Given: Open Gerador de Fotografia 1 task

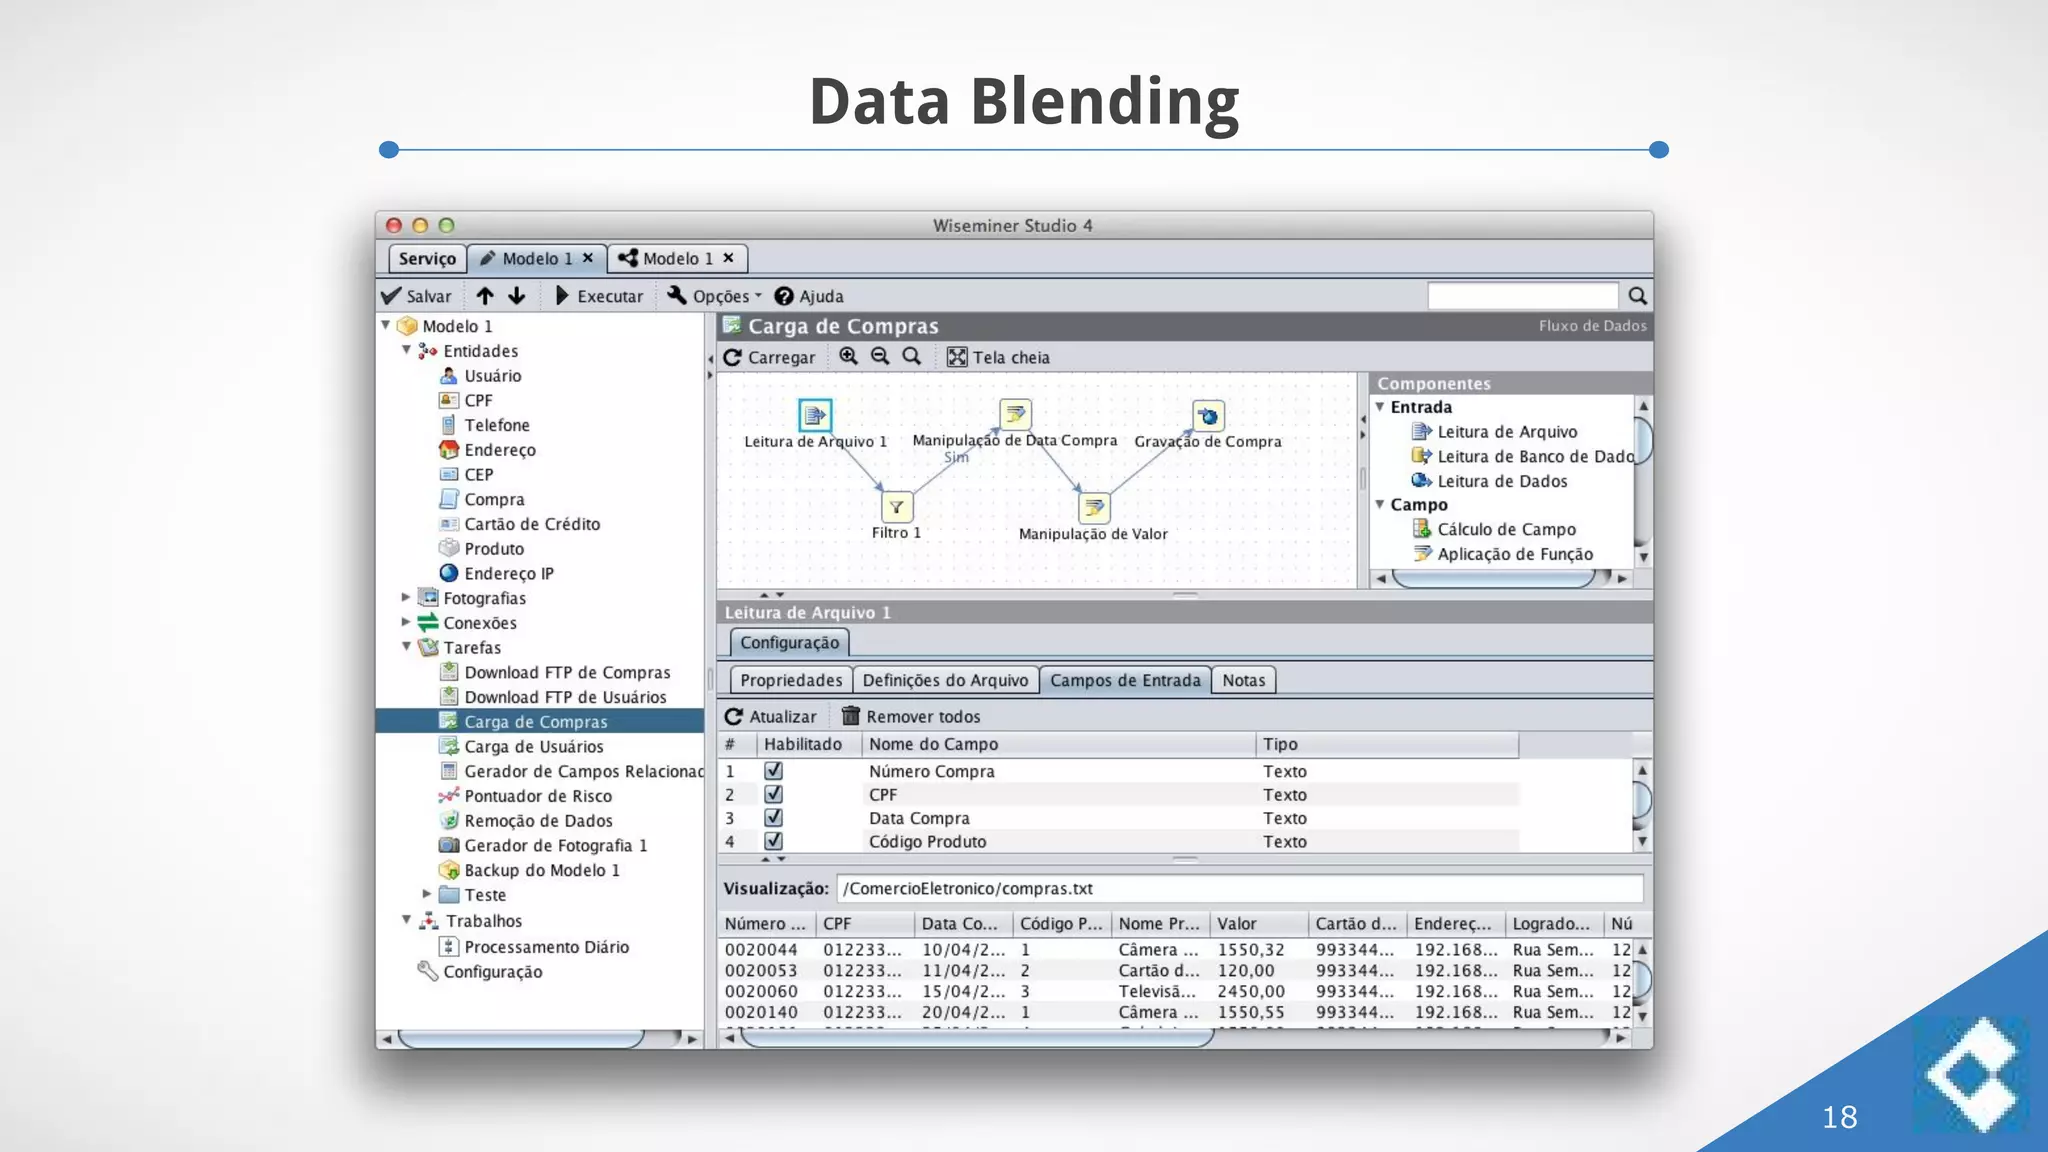Looking at the screenshot, I should pos(543,845).
